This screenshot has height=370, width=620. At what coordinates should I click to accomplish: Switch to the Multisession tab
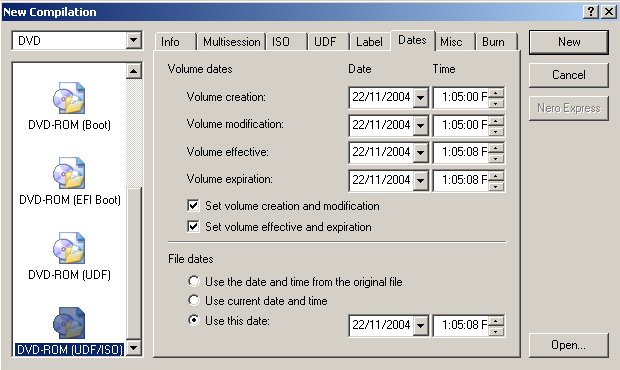pyautogui.click(x=231, y=42)
